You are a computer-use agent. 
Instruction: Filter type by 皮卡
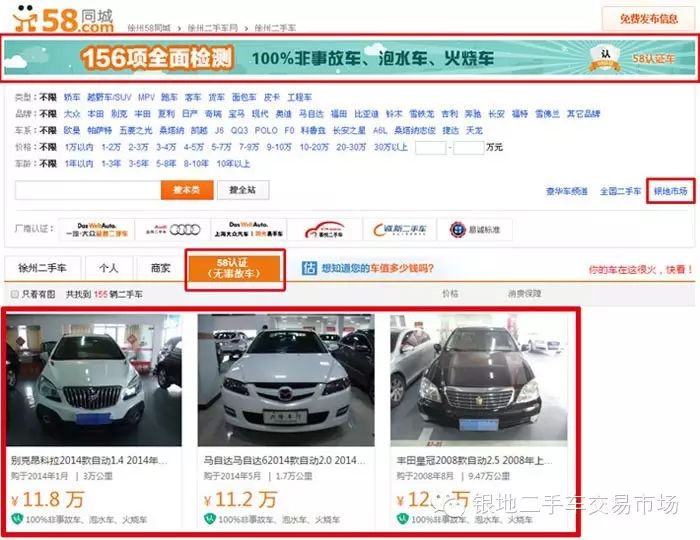[x=272, y=97]
